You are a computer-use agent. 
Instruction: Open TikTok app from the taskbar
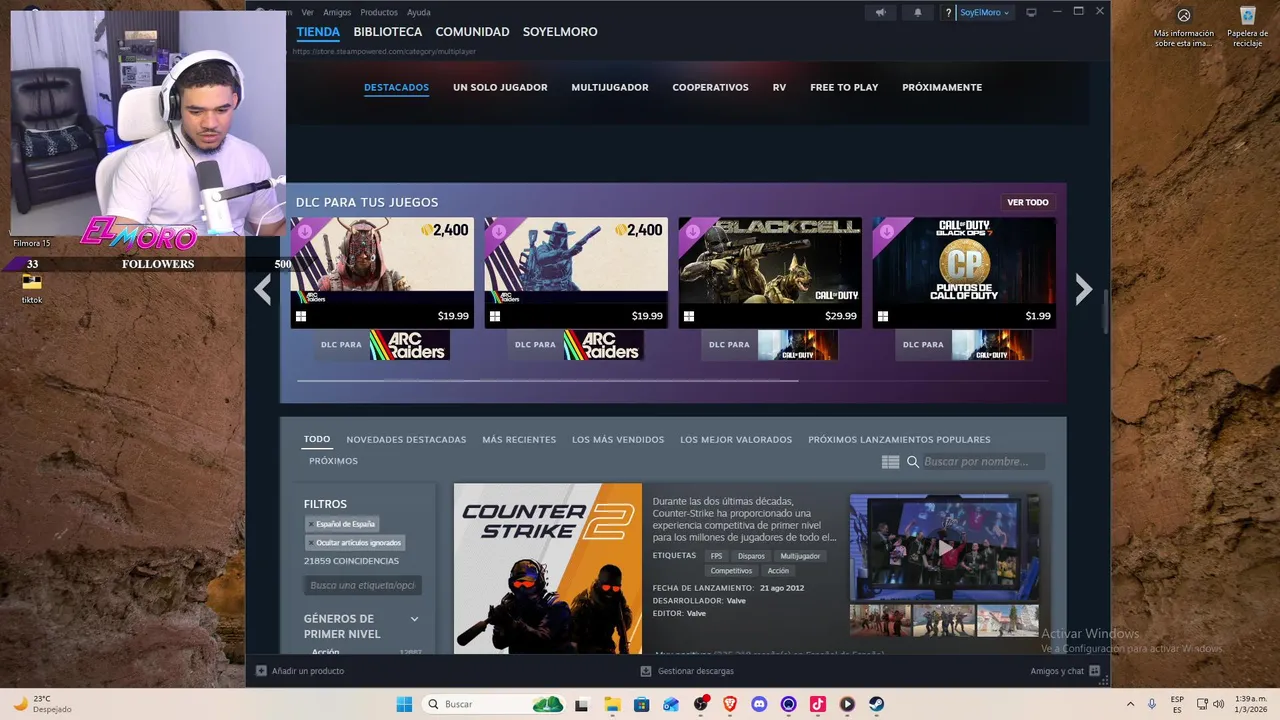coord(817,704)
